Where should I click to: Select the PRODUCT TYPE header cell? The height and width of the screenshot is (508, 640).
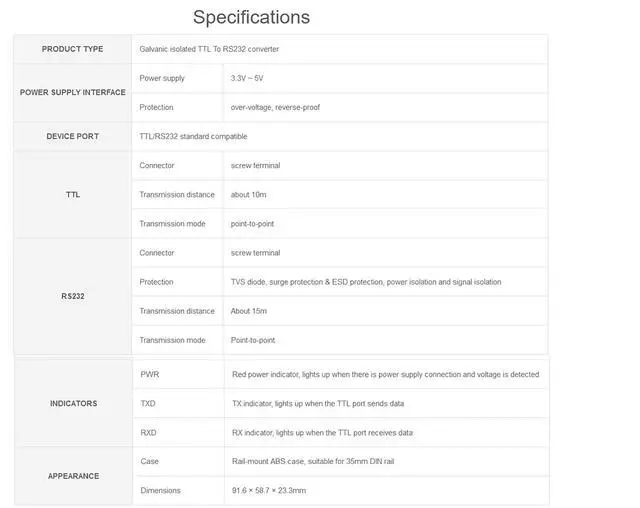[73, 49]
